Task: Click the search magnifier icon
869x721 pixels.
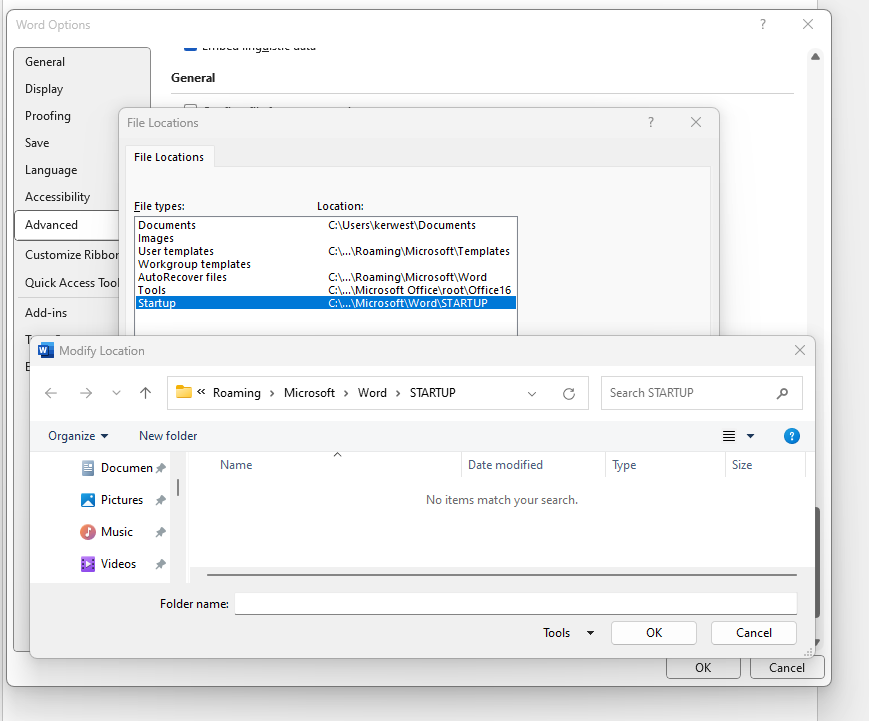Action: (782, 393)
